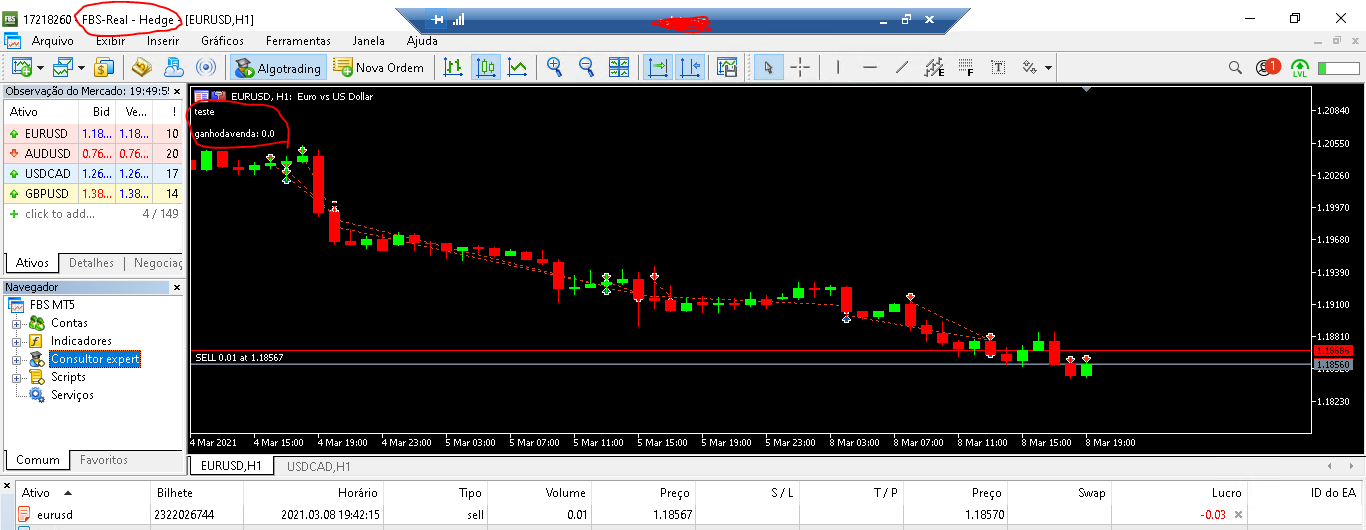Click the Nova Ordem button

tap(380, 67)
